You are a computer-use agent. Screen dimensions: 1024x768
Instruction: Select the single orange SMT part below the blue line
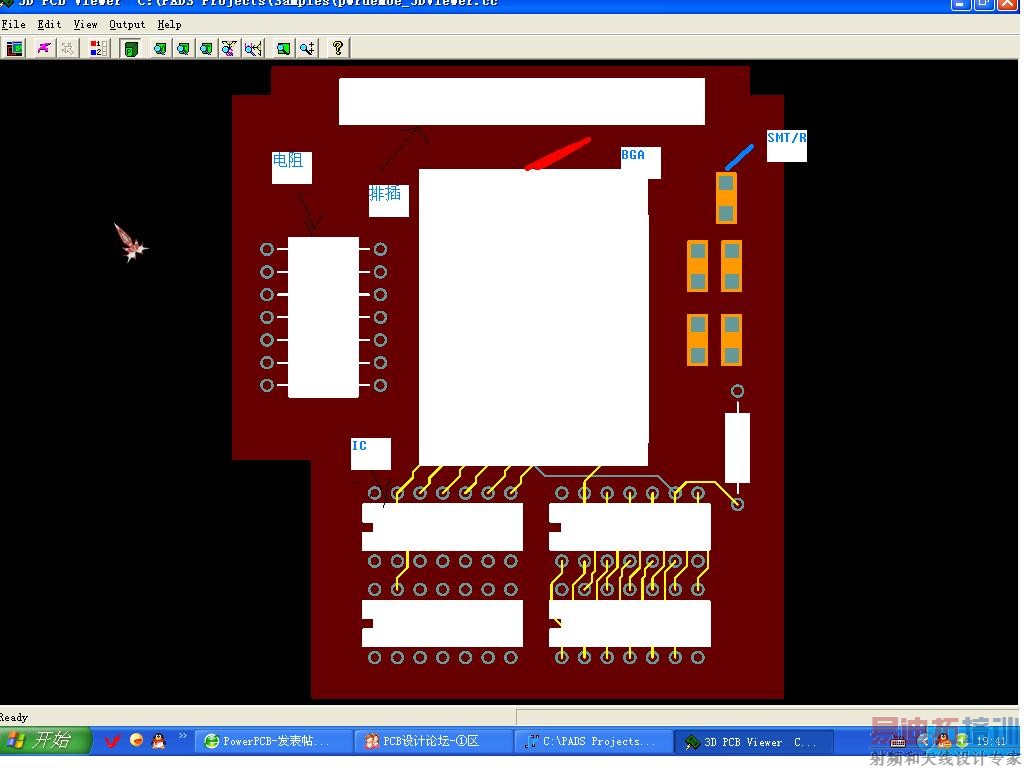coord(726,198)
